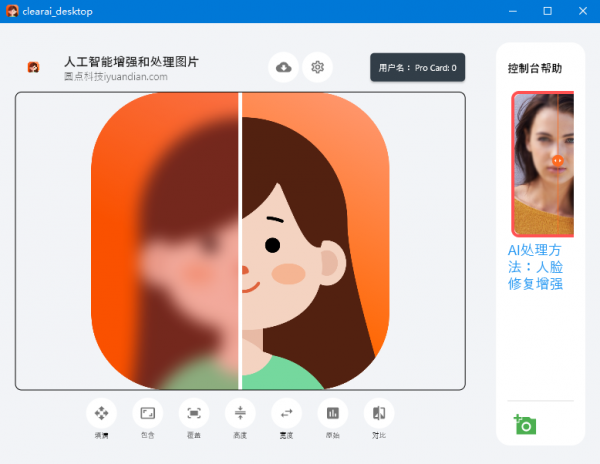Click the clearai_desktop title bar icon
The height and width of the screenshot is (464, 600).
click(x=12, y=11)
